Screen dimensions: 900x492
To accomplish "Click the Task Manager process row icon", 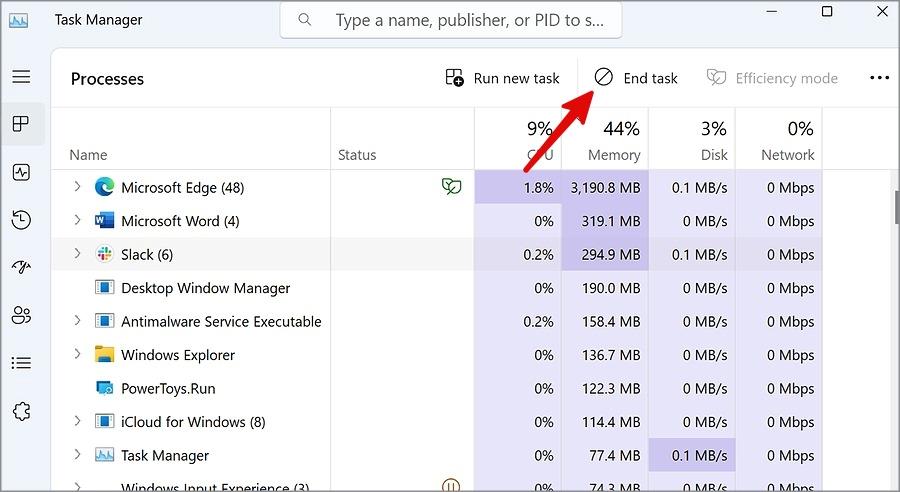I will 104,455.
